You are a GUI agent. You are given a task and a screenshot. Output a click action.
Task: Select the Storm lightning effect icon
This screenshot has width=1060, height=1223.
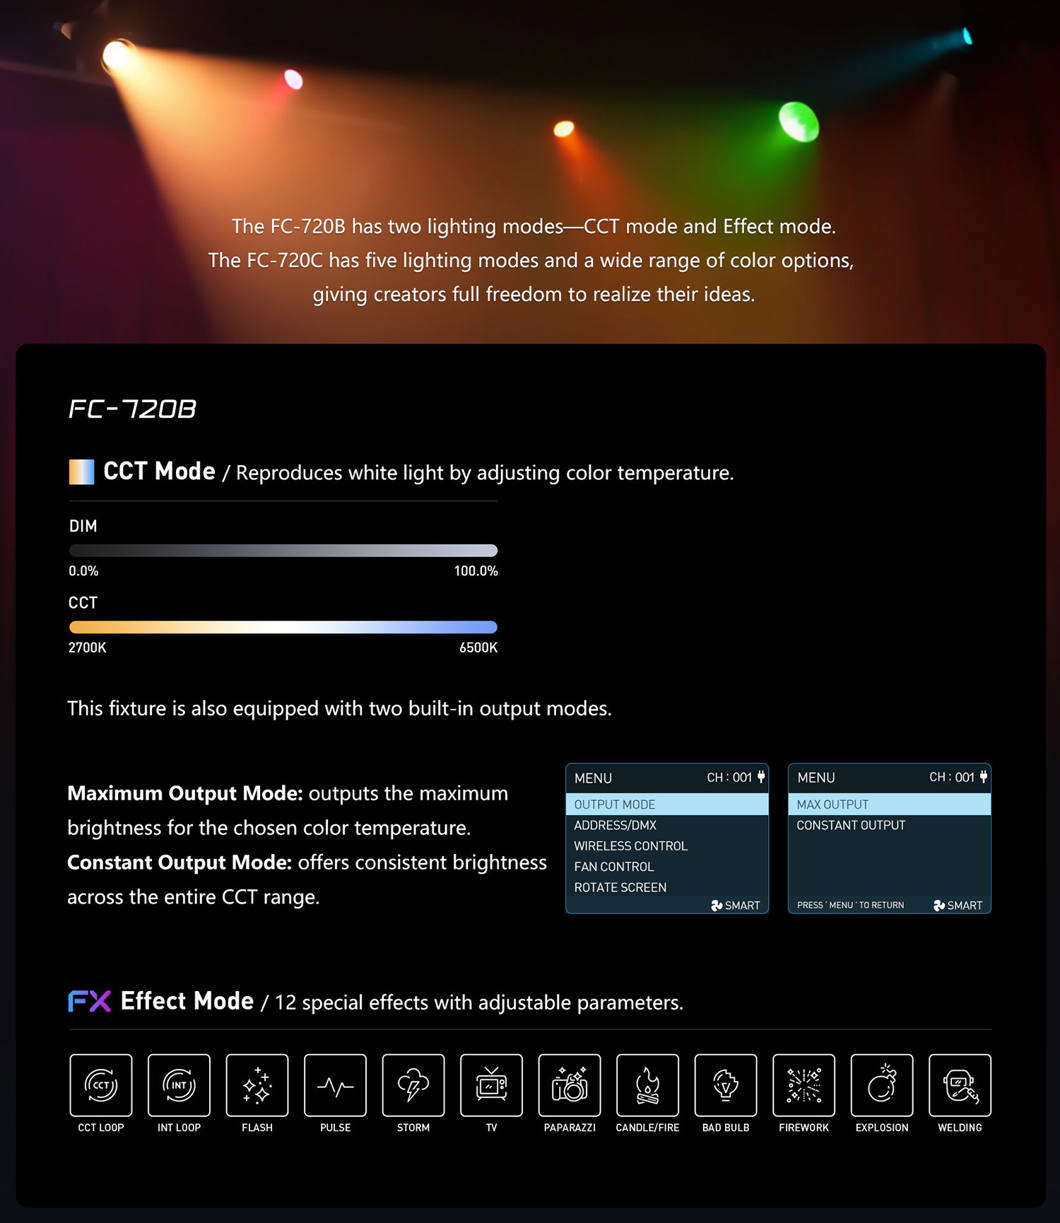413,1085
